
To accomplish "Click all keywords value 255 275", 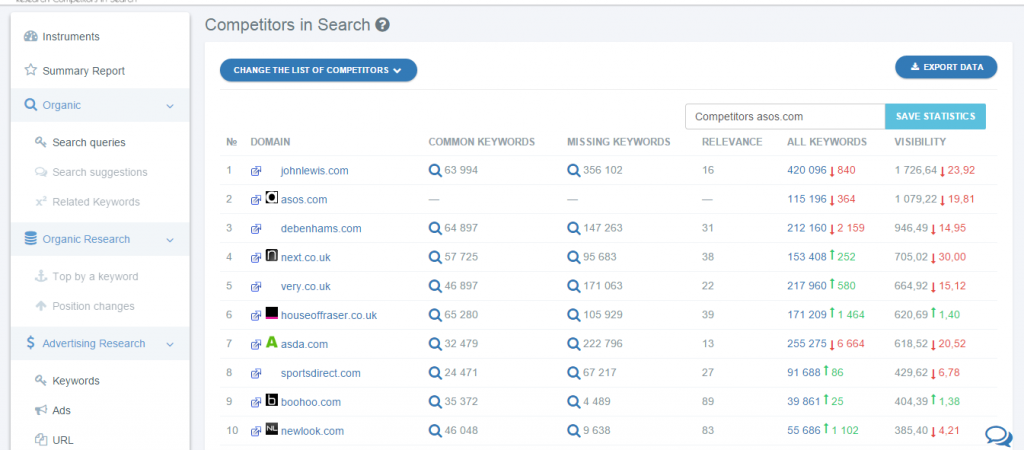I will point(807,344).
